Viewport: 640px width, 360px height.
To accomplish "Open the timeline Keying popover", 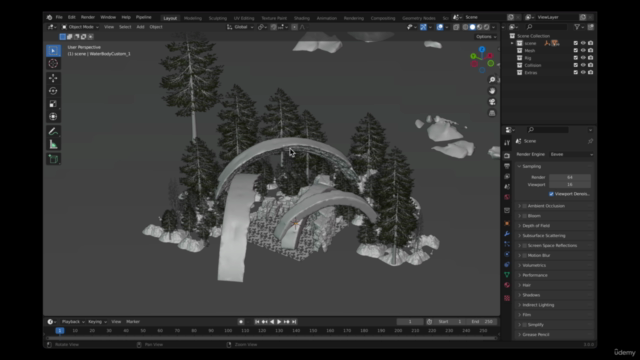I will (97, 322).
